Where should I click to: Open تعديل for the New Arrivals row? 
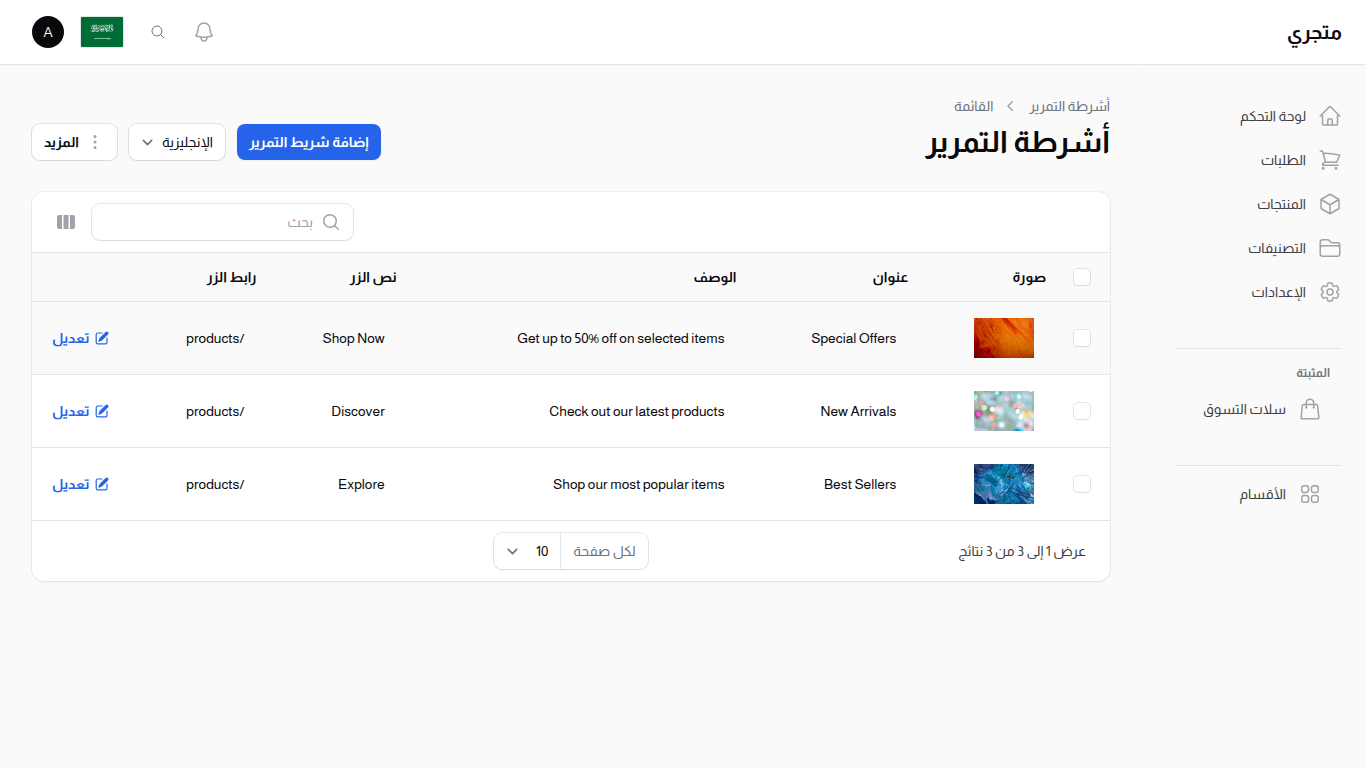pyautogui.click(x=80, y=411)
